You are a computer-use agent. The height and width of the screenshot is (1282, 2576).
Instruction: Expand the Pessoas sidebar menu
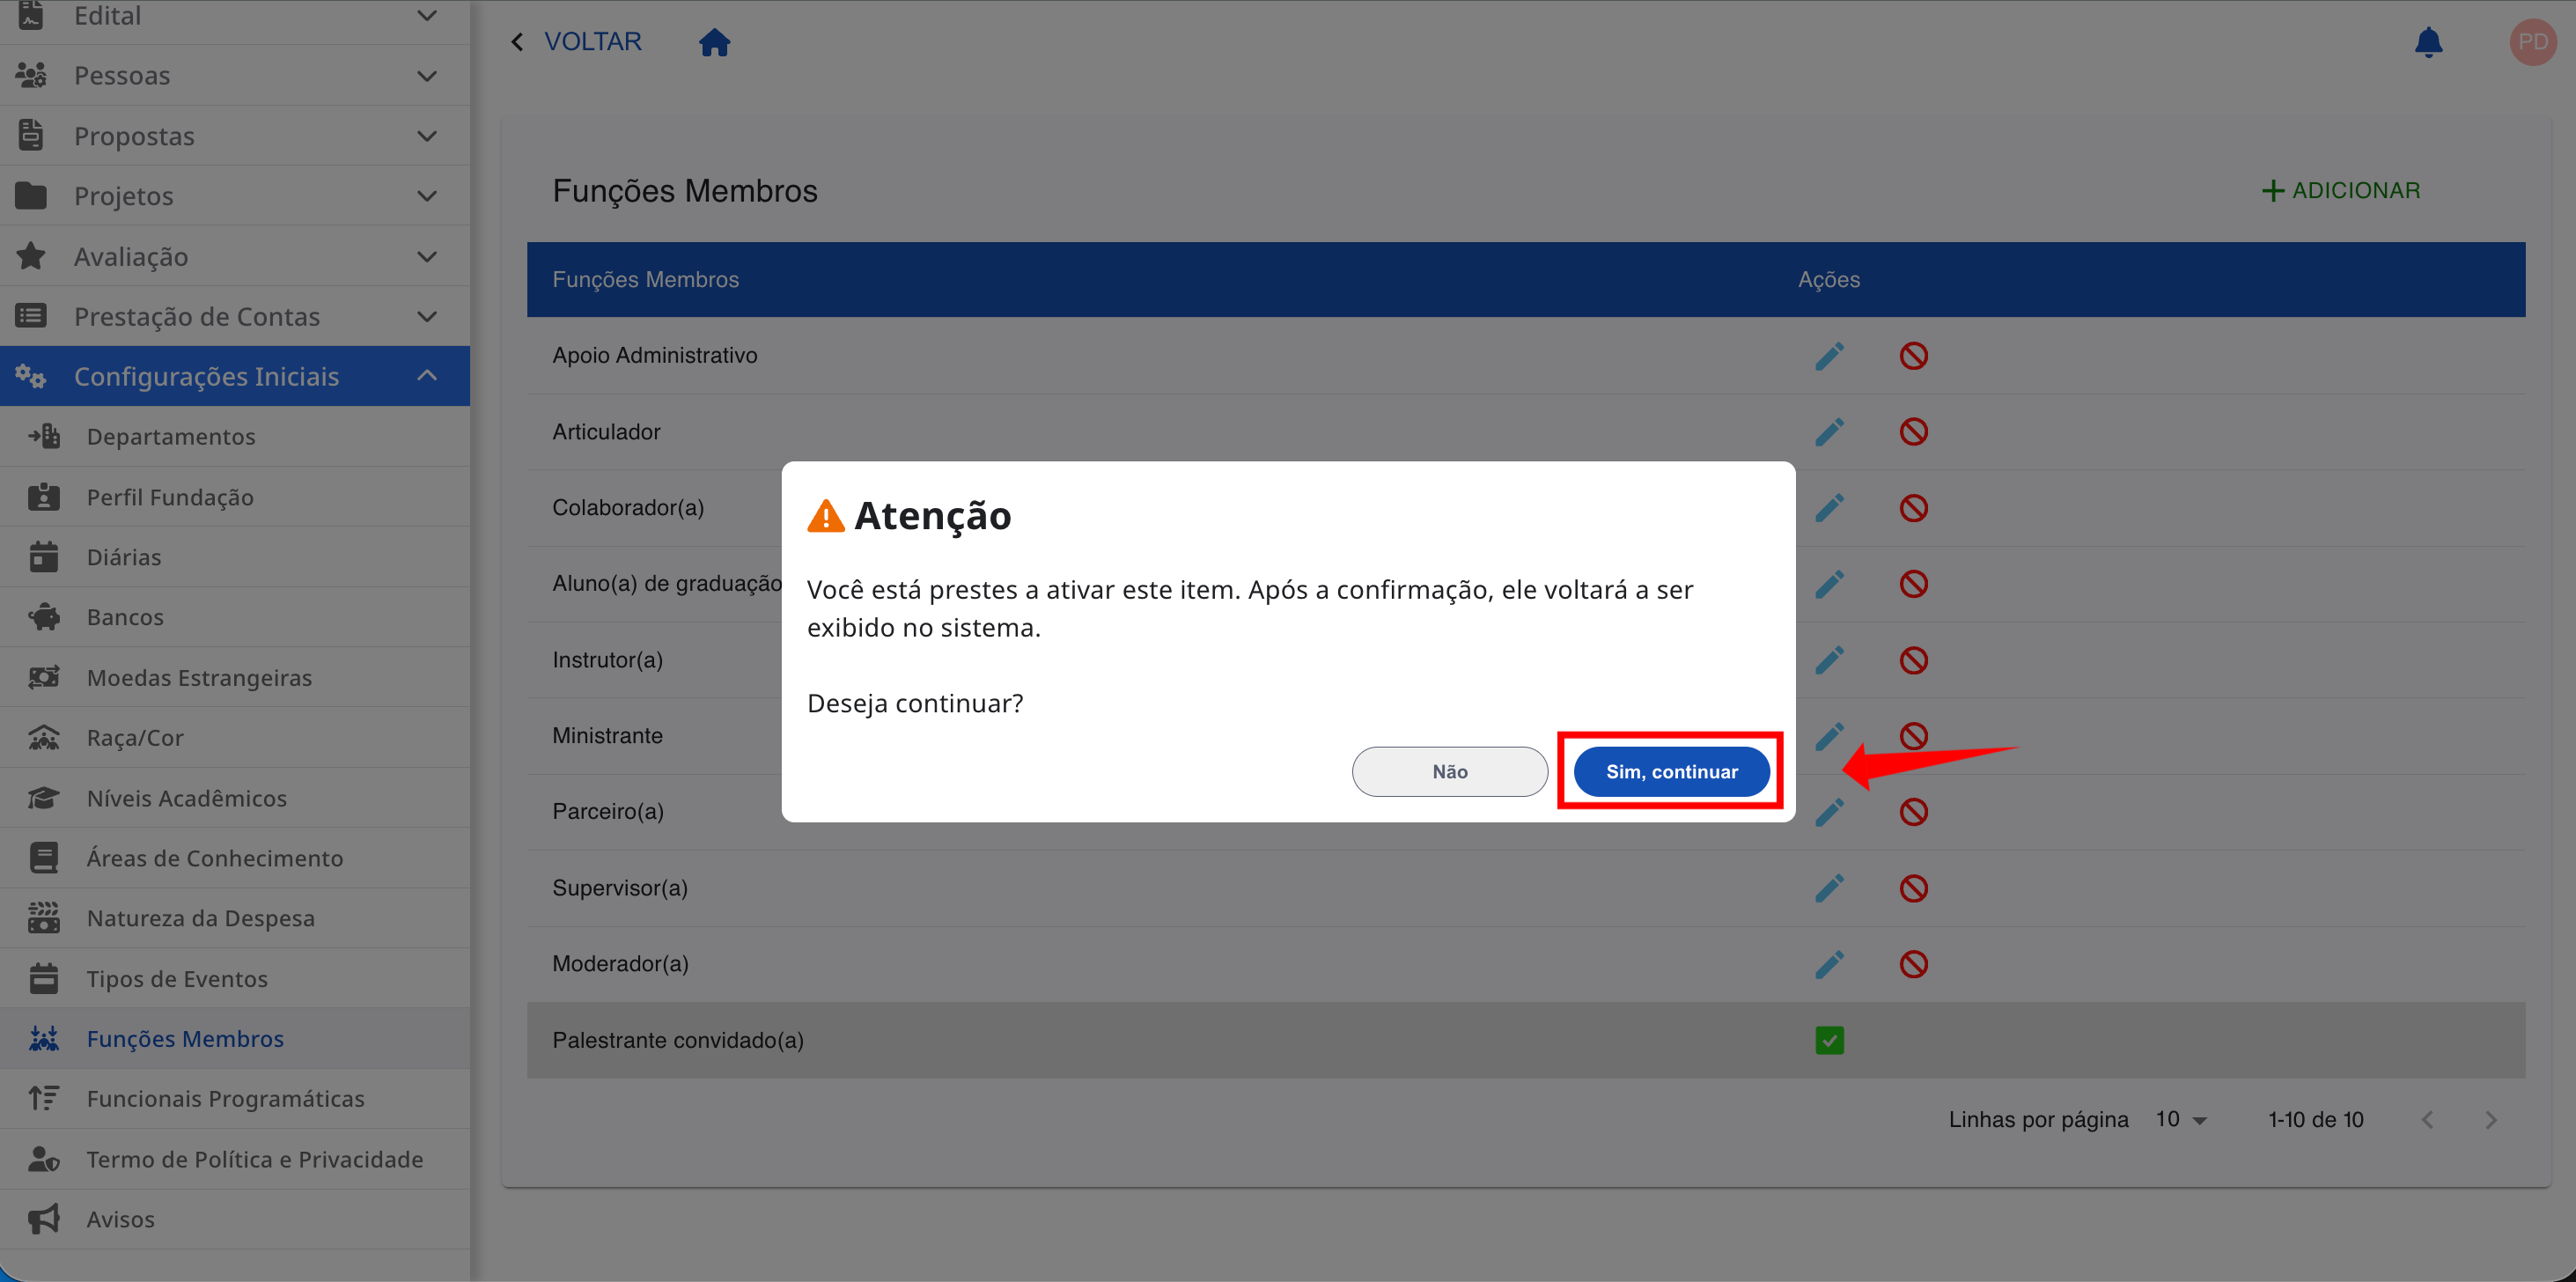click(235, 75)
